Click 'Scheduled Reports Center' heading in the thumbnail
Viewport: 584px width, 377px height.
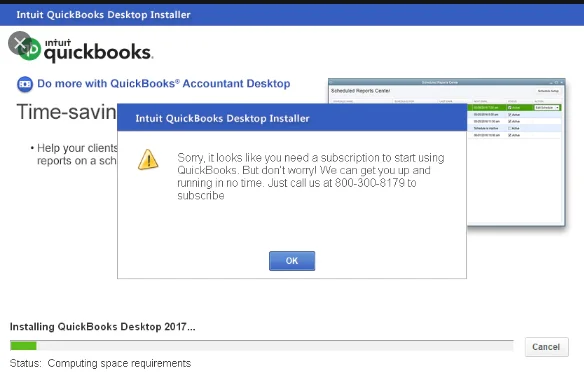pyautogui.click(x=360, y=91)
